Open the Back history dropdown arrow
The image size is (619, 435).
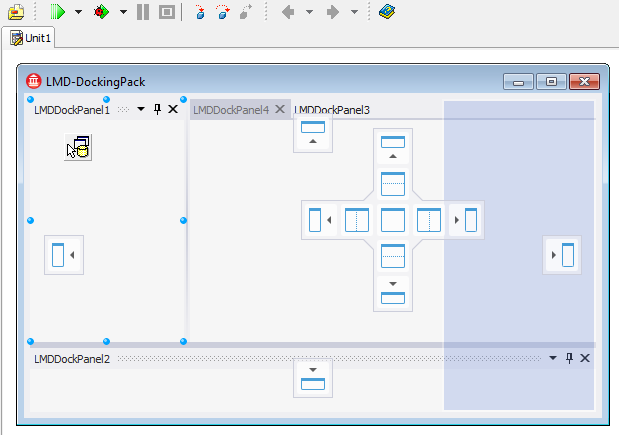(310, 12)
